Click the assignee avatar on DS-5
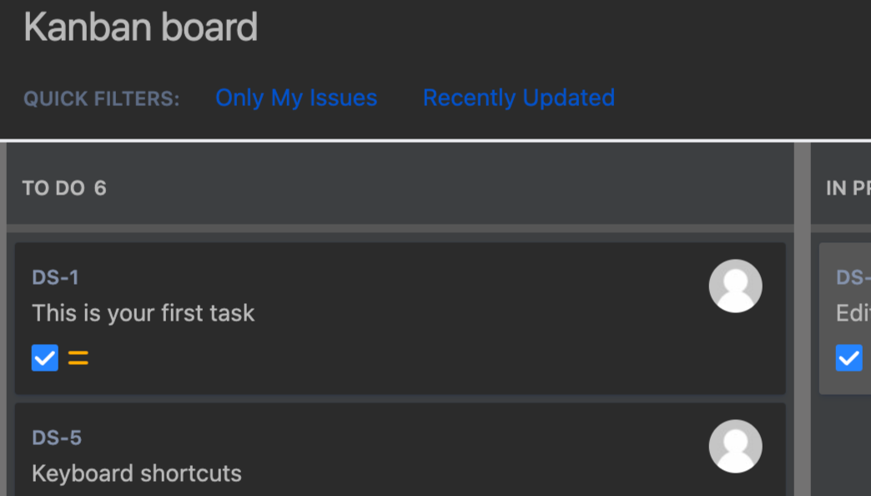 (x=735, y=446)
